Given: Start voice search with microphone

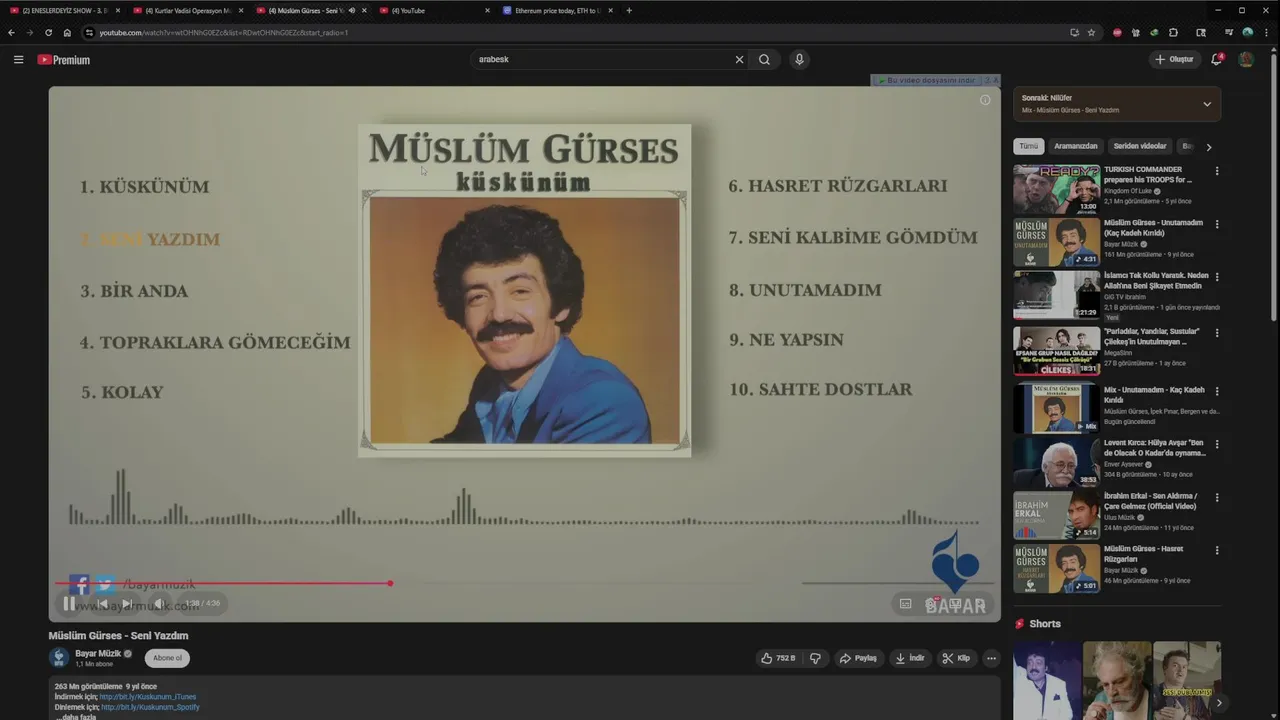Looking at the screenshot, I should (x=799, y=60).
